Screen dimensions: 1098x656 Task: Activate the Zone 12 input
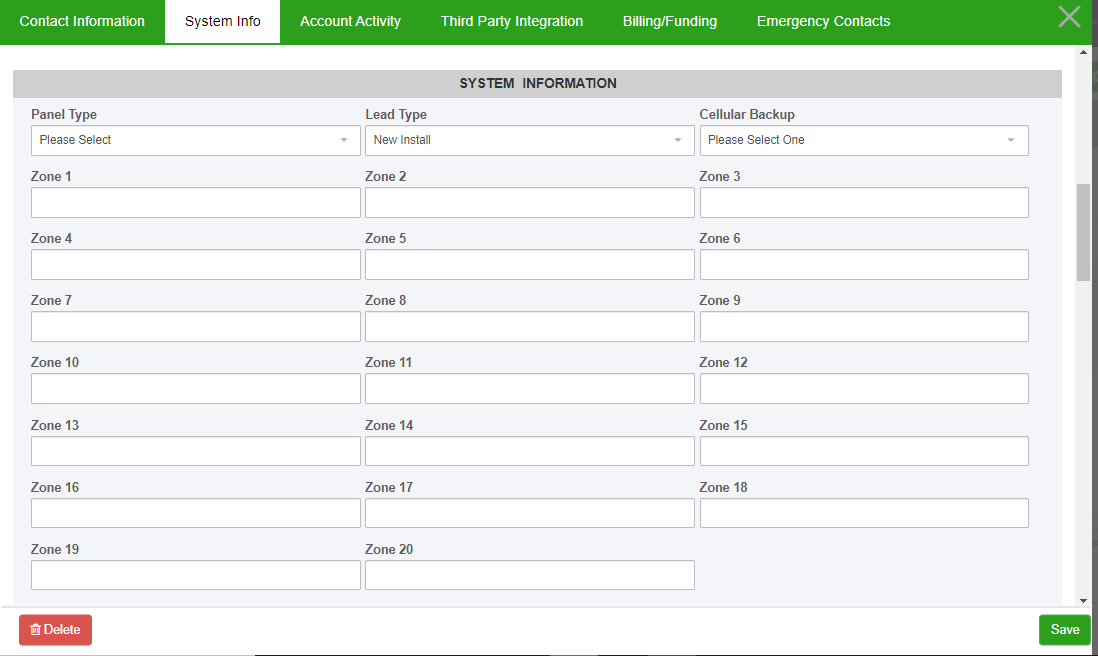[x=864, y=389]
